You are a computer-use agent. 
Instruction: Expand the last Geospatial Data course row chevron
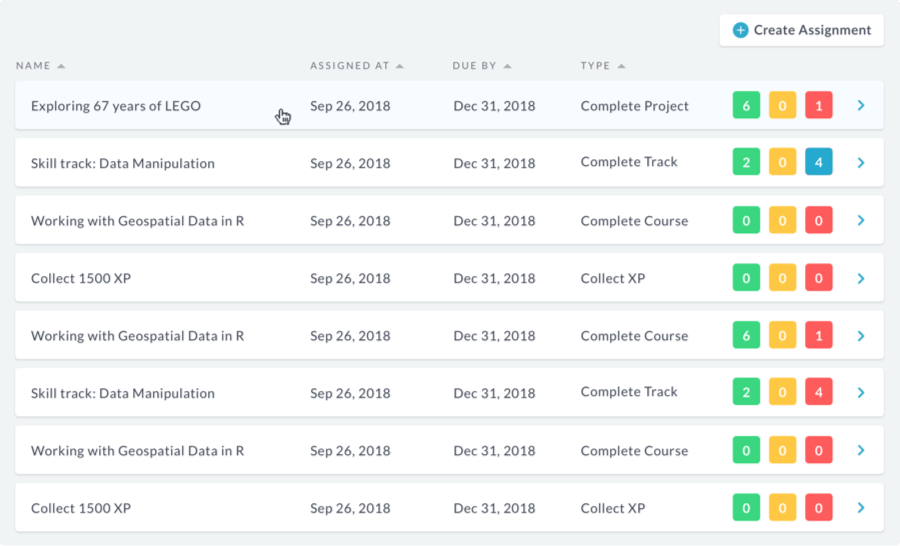[x=861, y=450]
